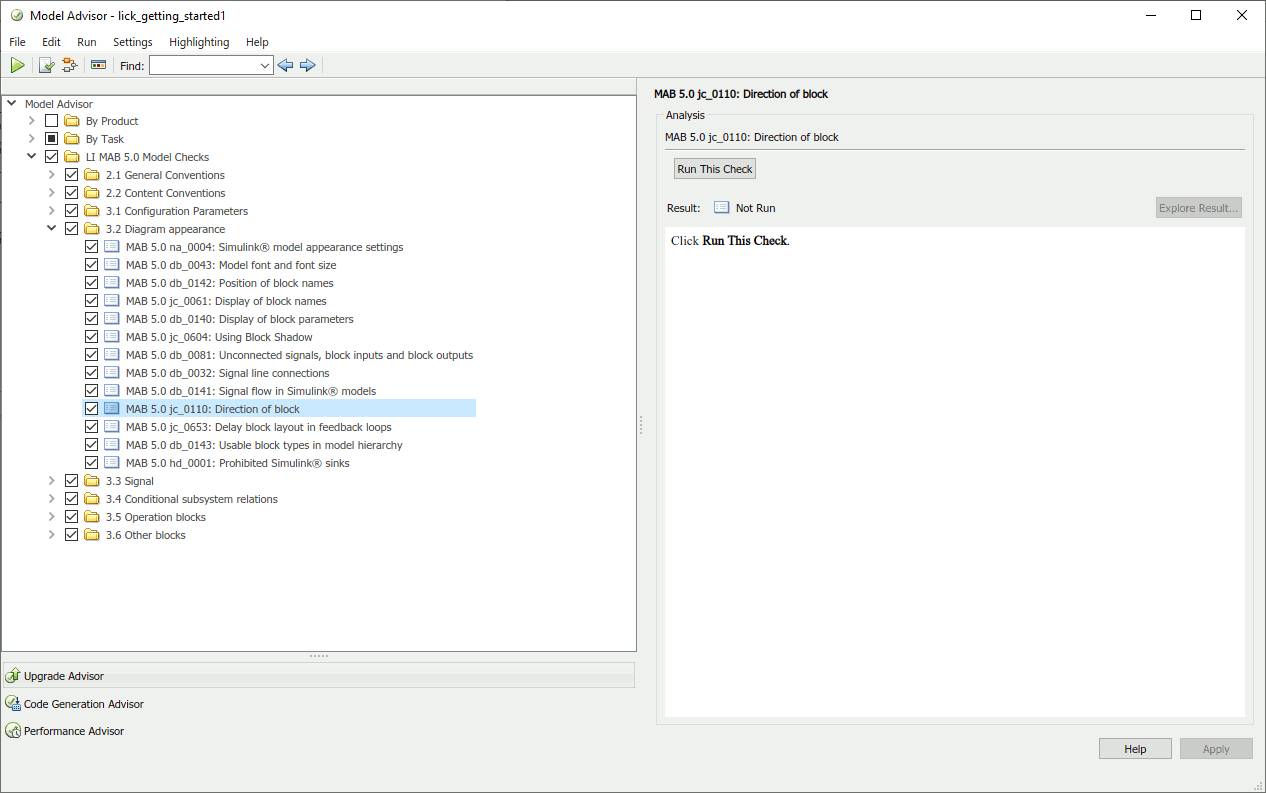Image resolution: width=1266 pixels, height=793 pixels.
Task: Collapse the Model Advisor root node
Action: coord(11,103)
